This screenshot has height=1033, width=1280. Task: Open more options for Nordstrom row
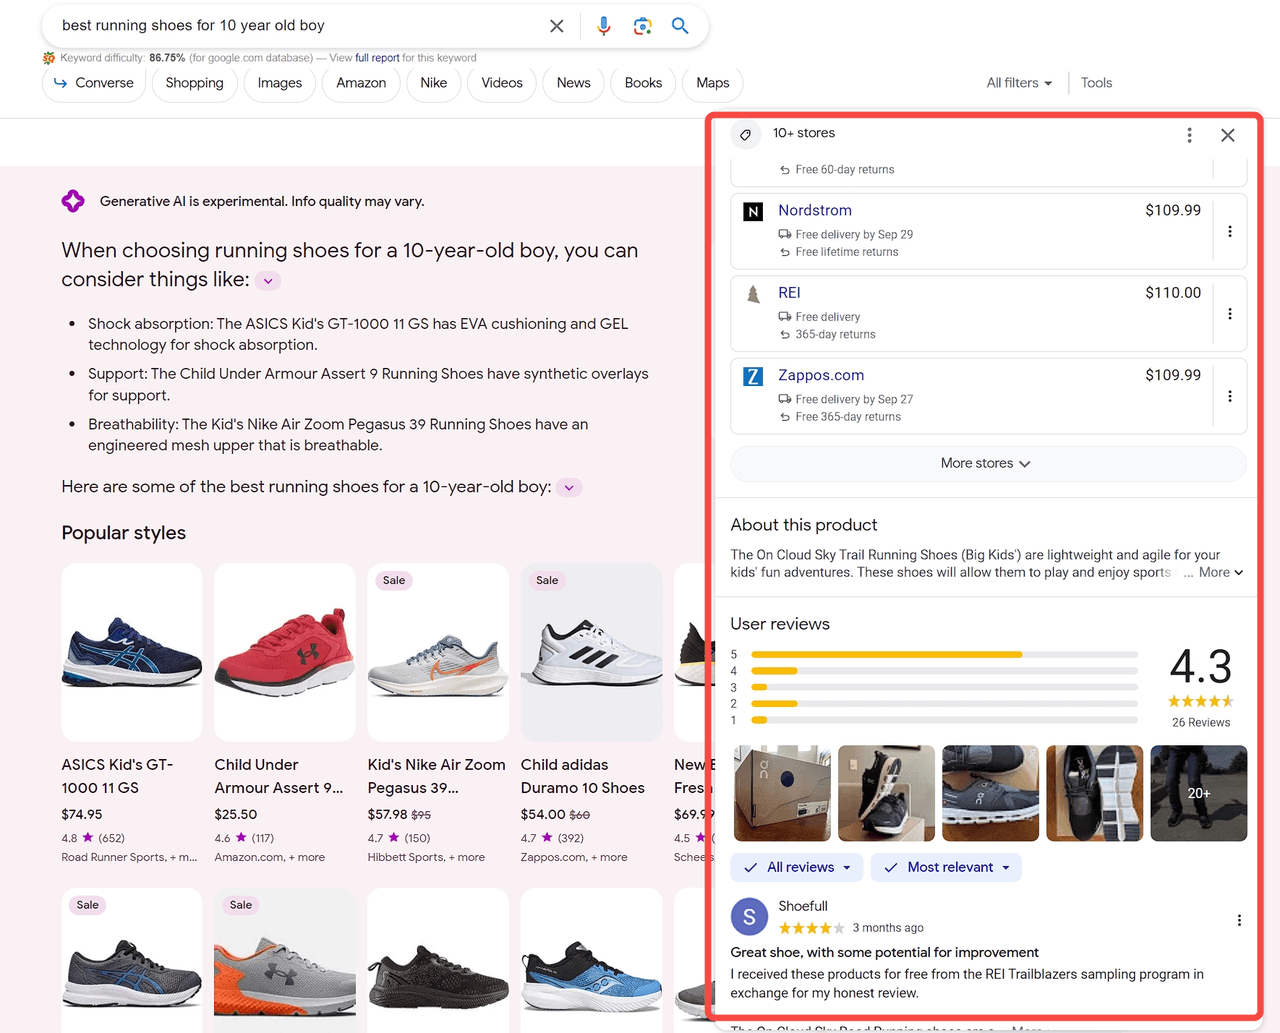1230,231
